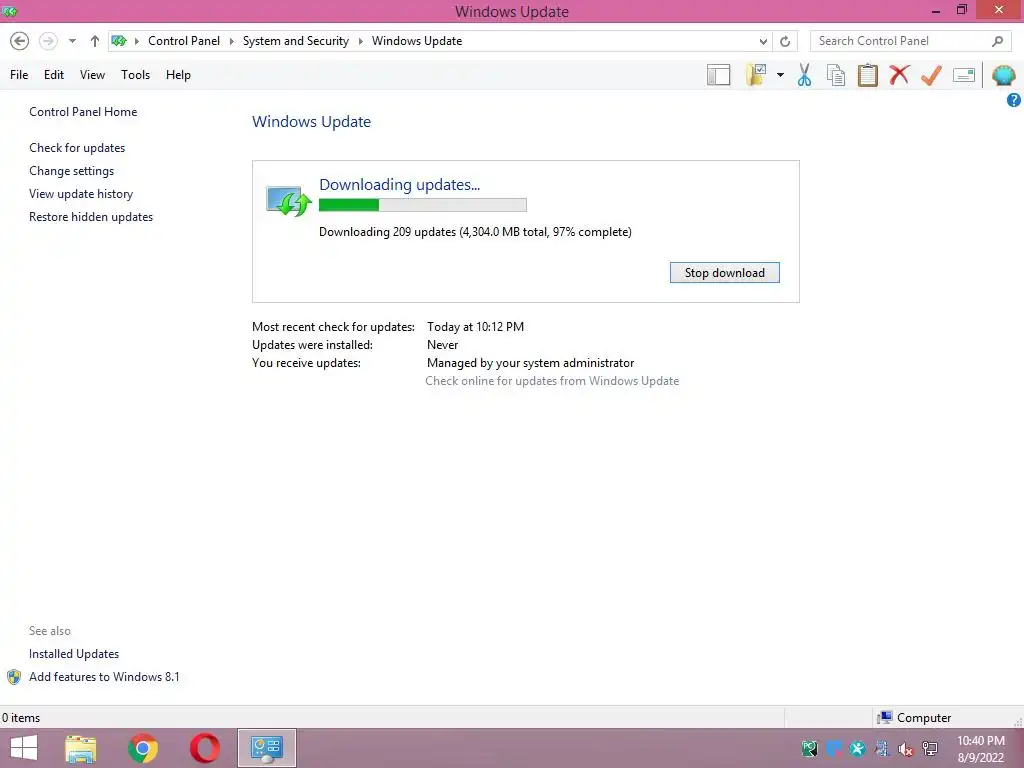The width and height of the screenshot is (1024, 768).
Task: Click 'Managed by your system administrator' text
Action: (530, 363)
